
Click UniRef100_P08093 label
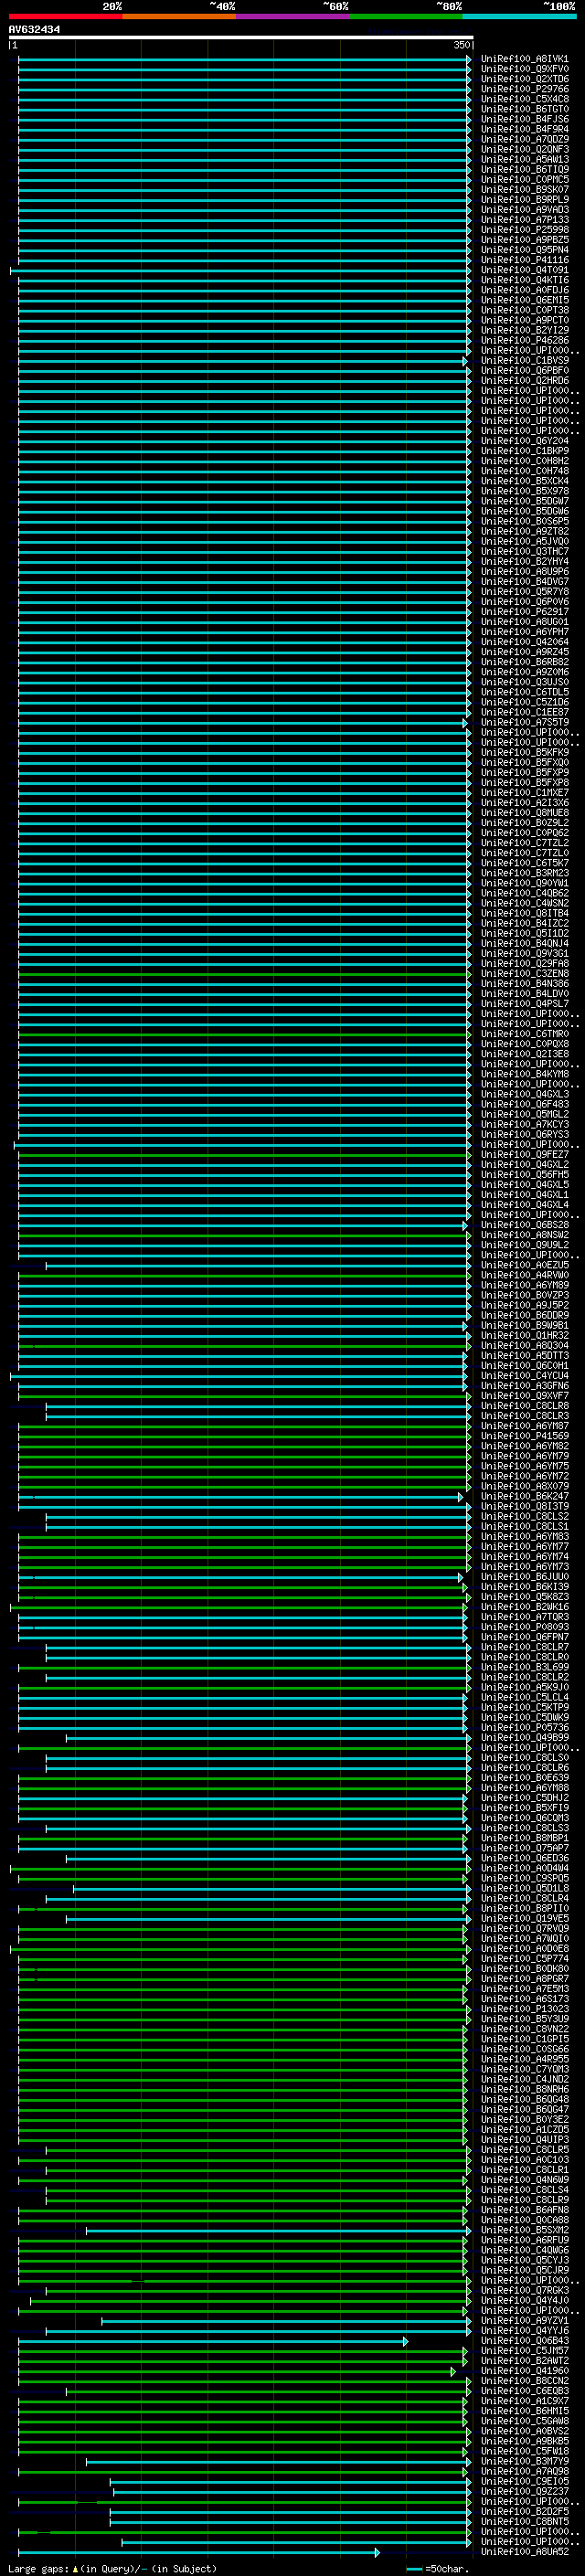(x=524, y=1627)
